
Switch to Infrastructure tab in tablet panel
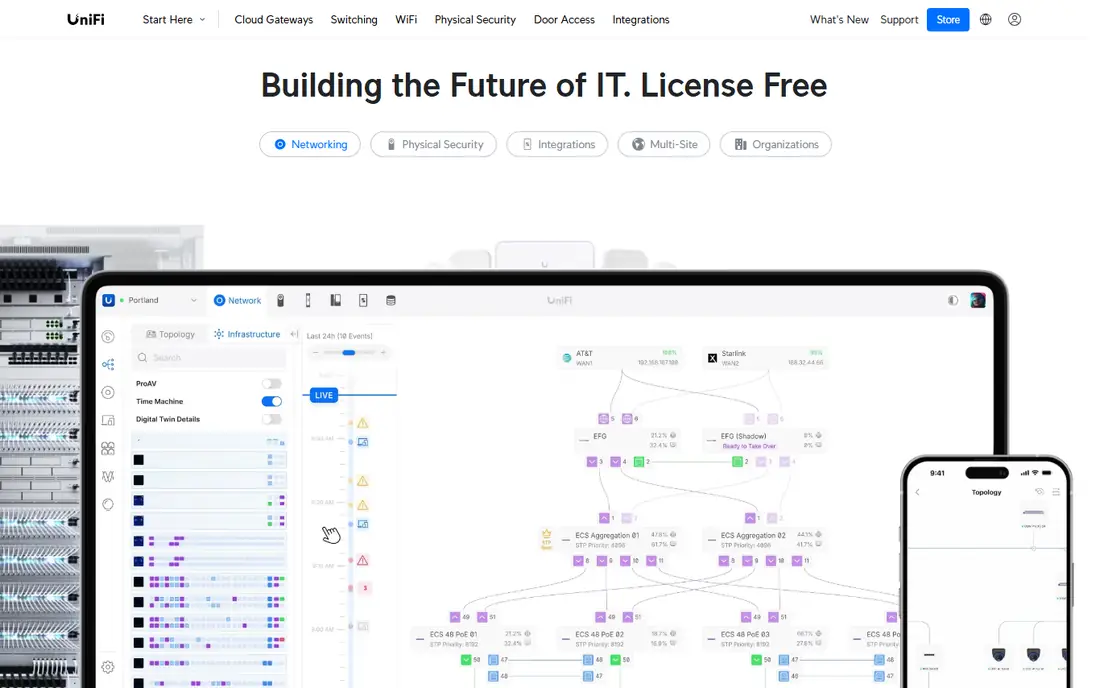click(247, 334)
